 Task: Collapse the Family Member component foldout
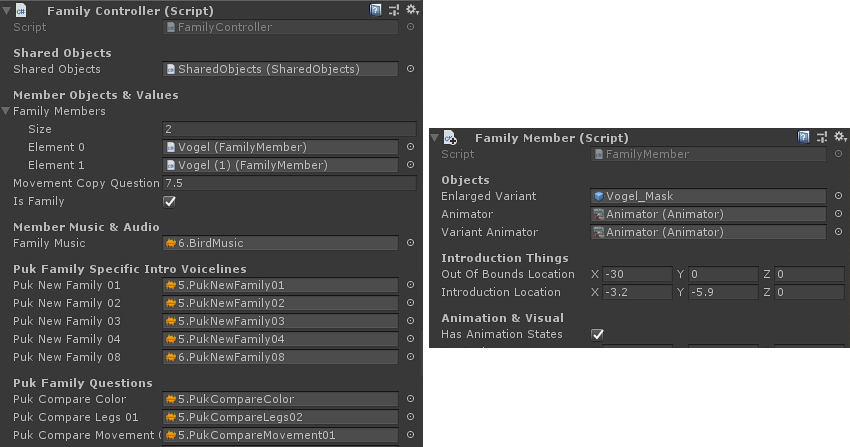point(435,137)
